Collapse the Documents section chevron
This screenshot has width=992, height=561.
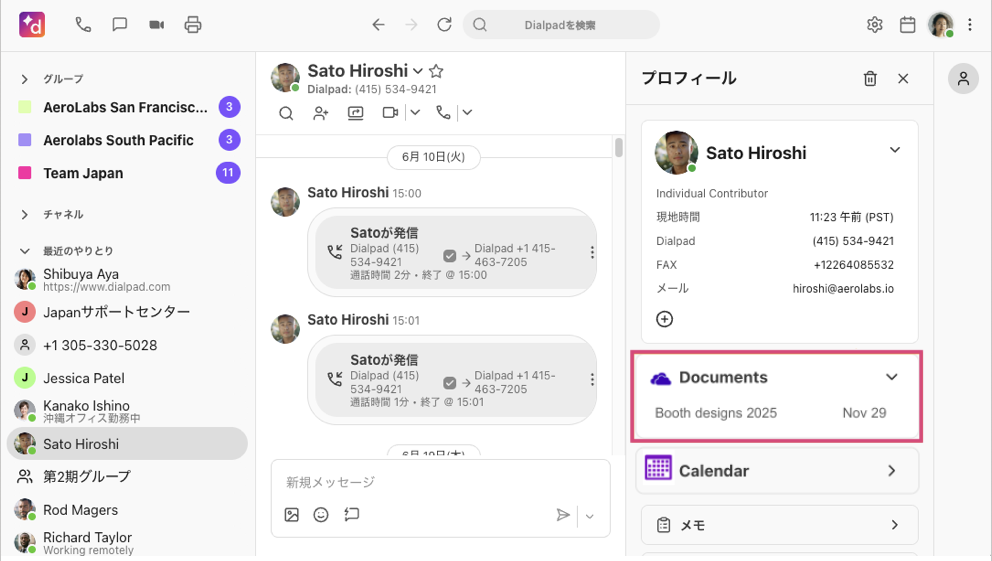point(891,377)
